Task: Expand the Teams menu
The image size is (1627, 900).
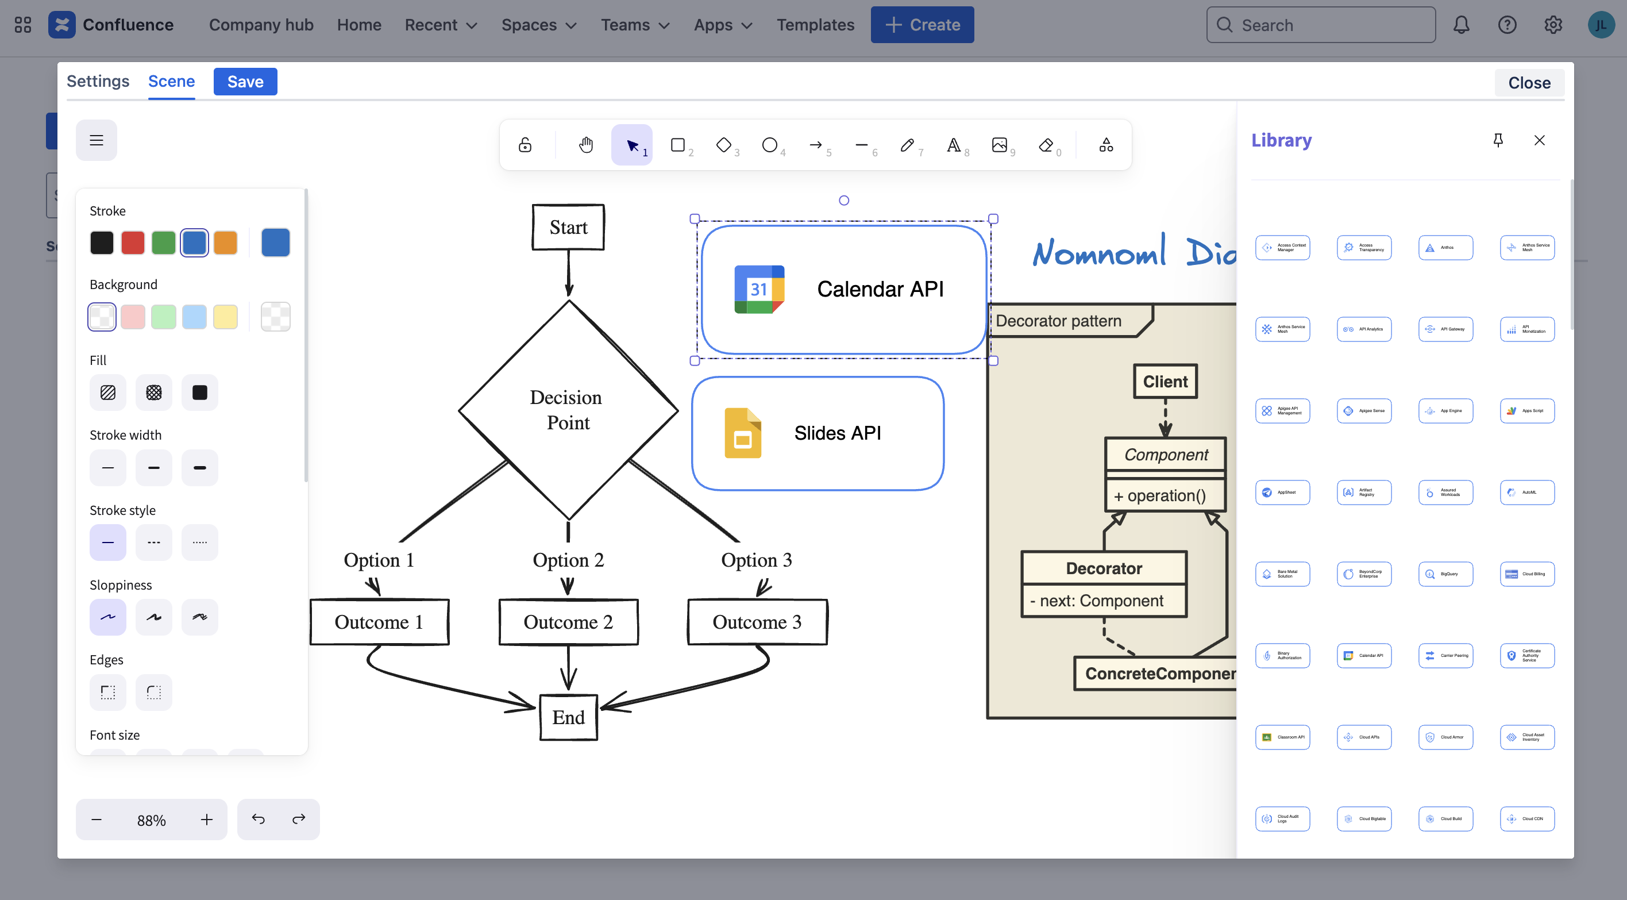Action: click(635, 25)
